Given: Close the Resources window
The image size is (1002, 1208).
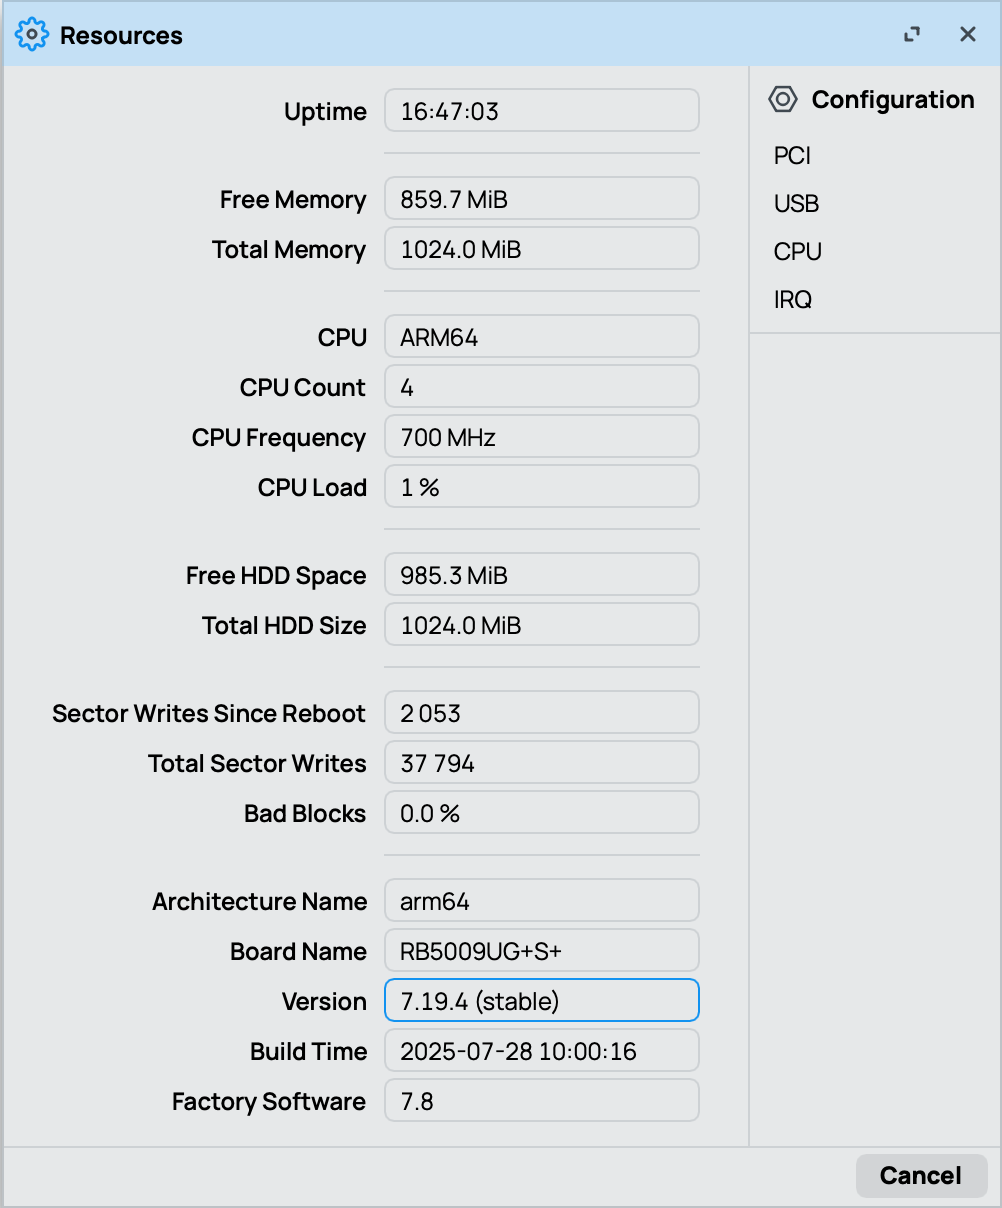Looking at the screenshot, I should coord(968,35).
